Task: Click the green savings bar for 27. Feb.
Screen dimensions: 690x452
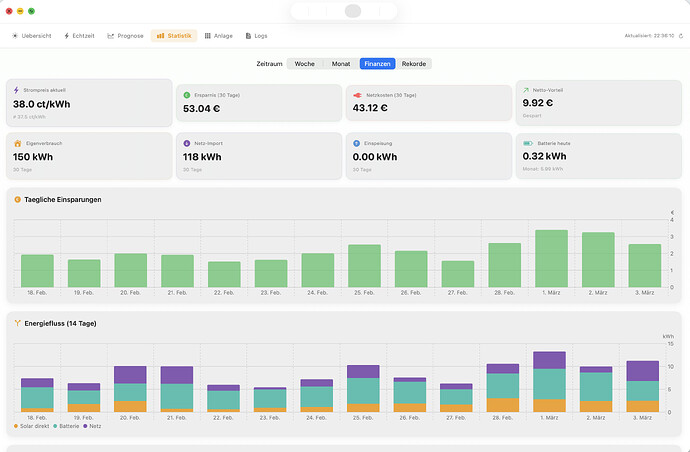Action: pos(458,274)
